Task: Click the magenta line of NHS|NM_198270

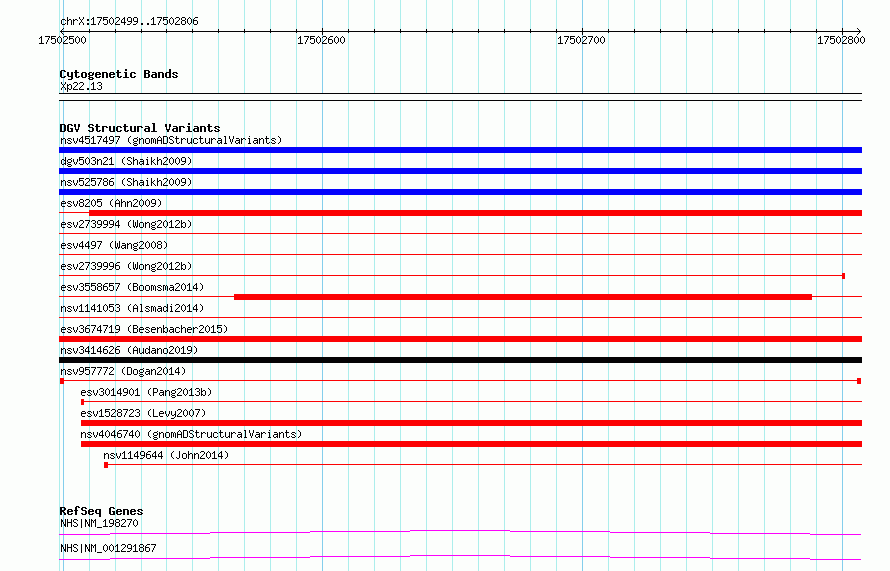Action: (x=460, y=532)
